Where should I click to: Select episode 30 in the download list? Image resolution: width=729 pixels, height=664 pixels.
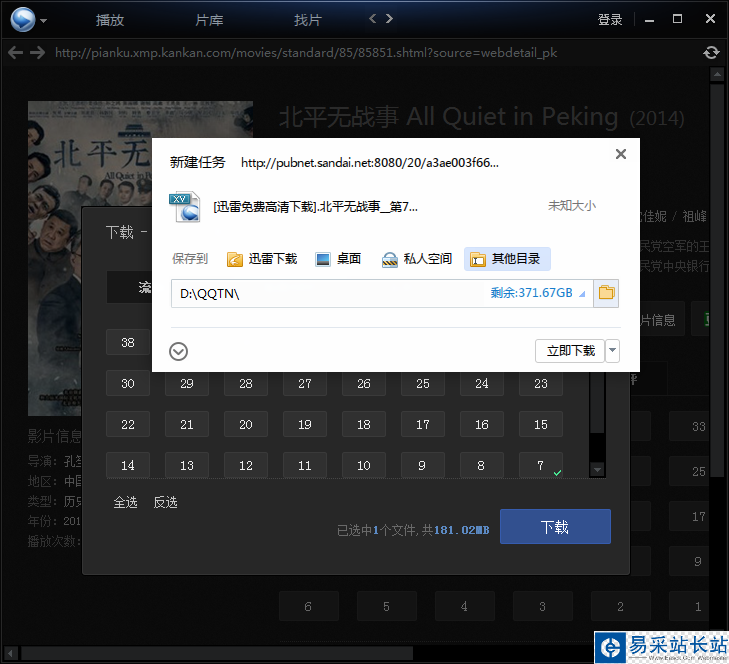coord(128,383)
